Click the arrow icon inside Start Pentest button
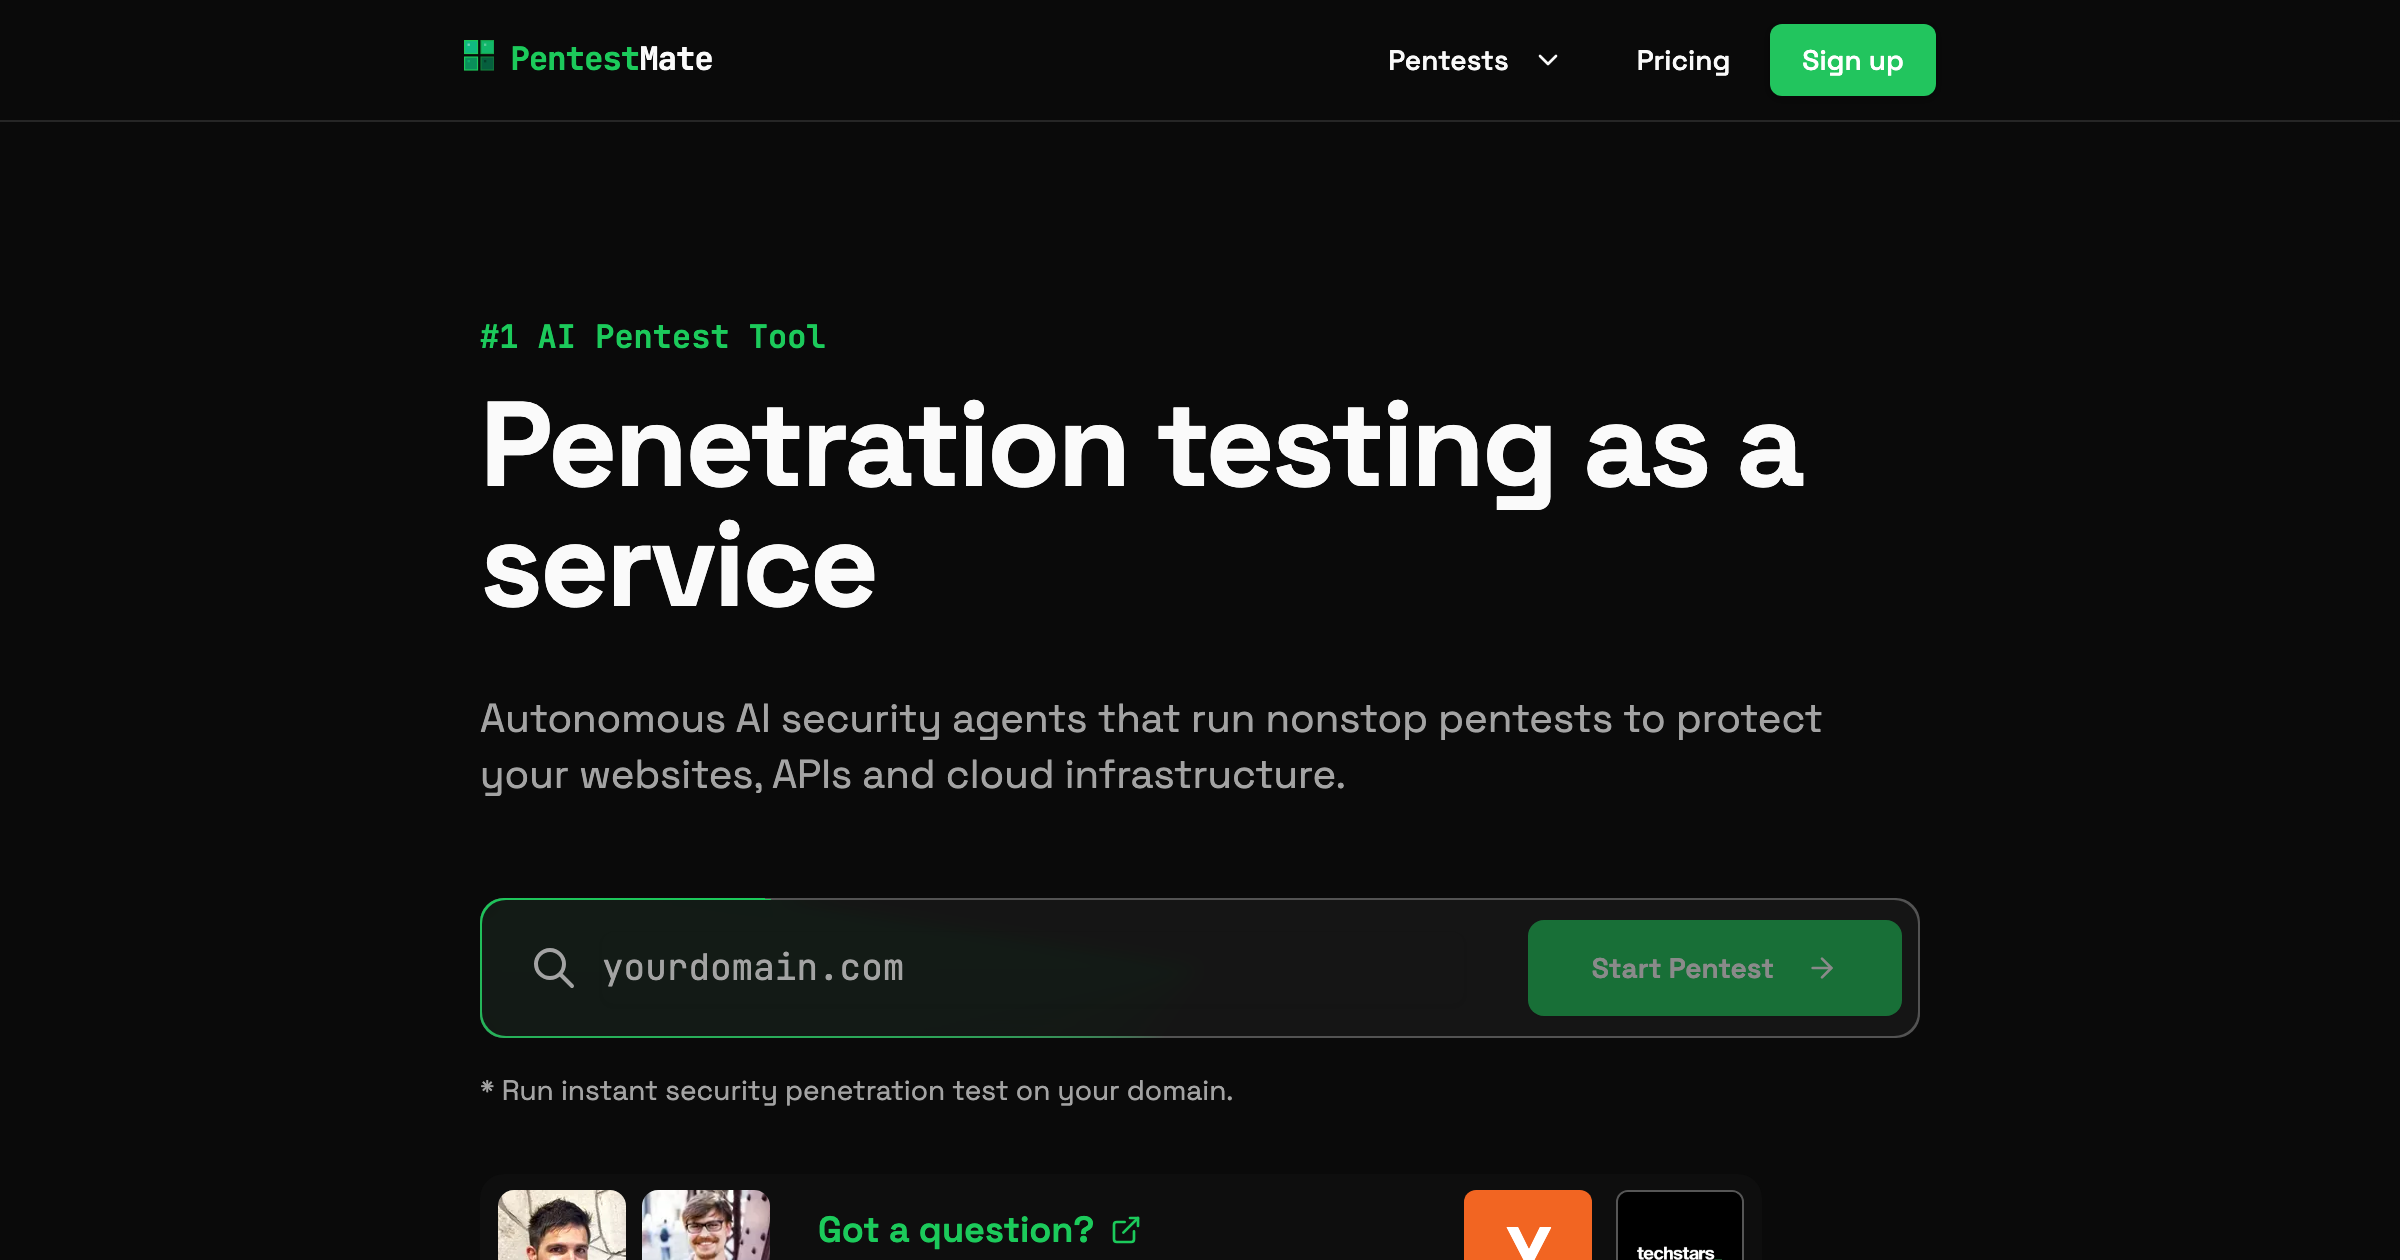 (x=1824, y=968)
